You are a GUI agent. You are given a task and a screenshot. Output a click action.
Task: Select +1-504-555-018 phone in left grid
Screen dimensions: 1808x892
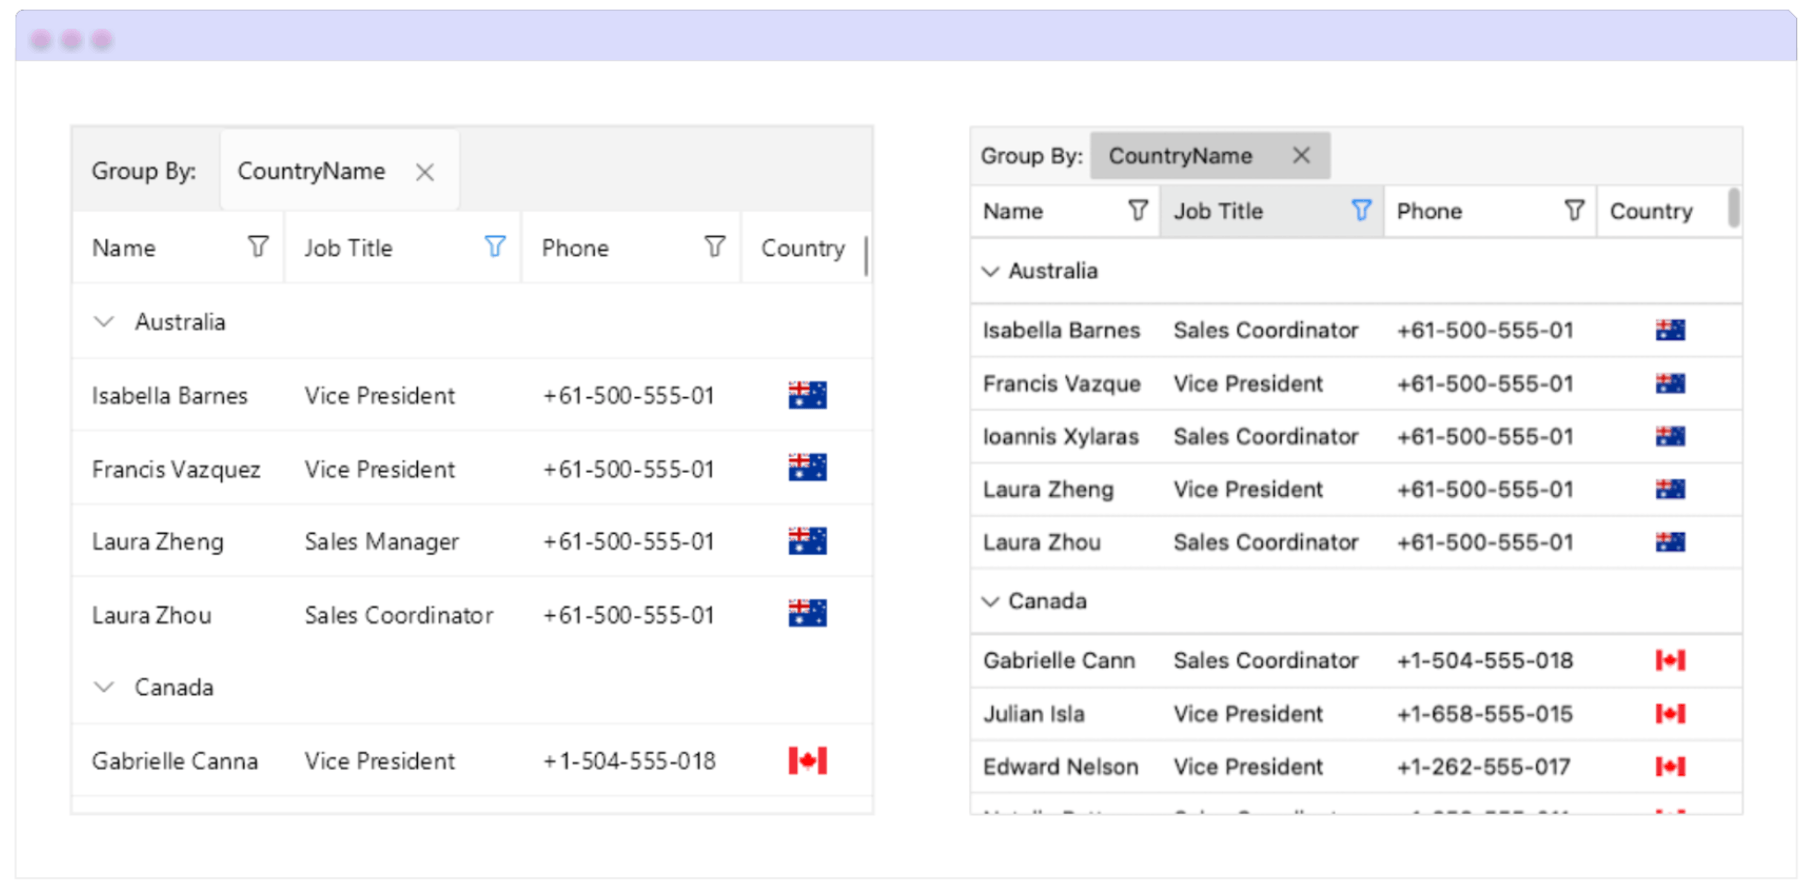tap(629, 761)
